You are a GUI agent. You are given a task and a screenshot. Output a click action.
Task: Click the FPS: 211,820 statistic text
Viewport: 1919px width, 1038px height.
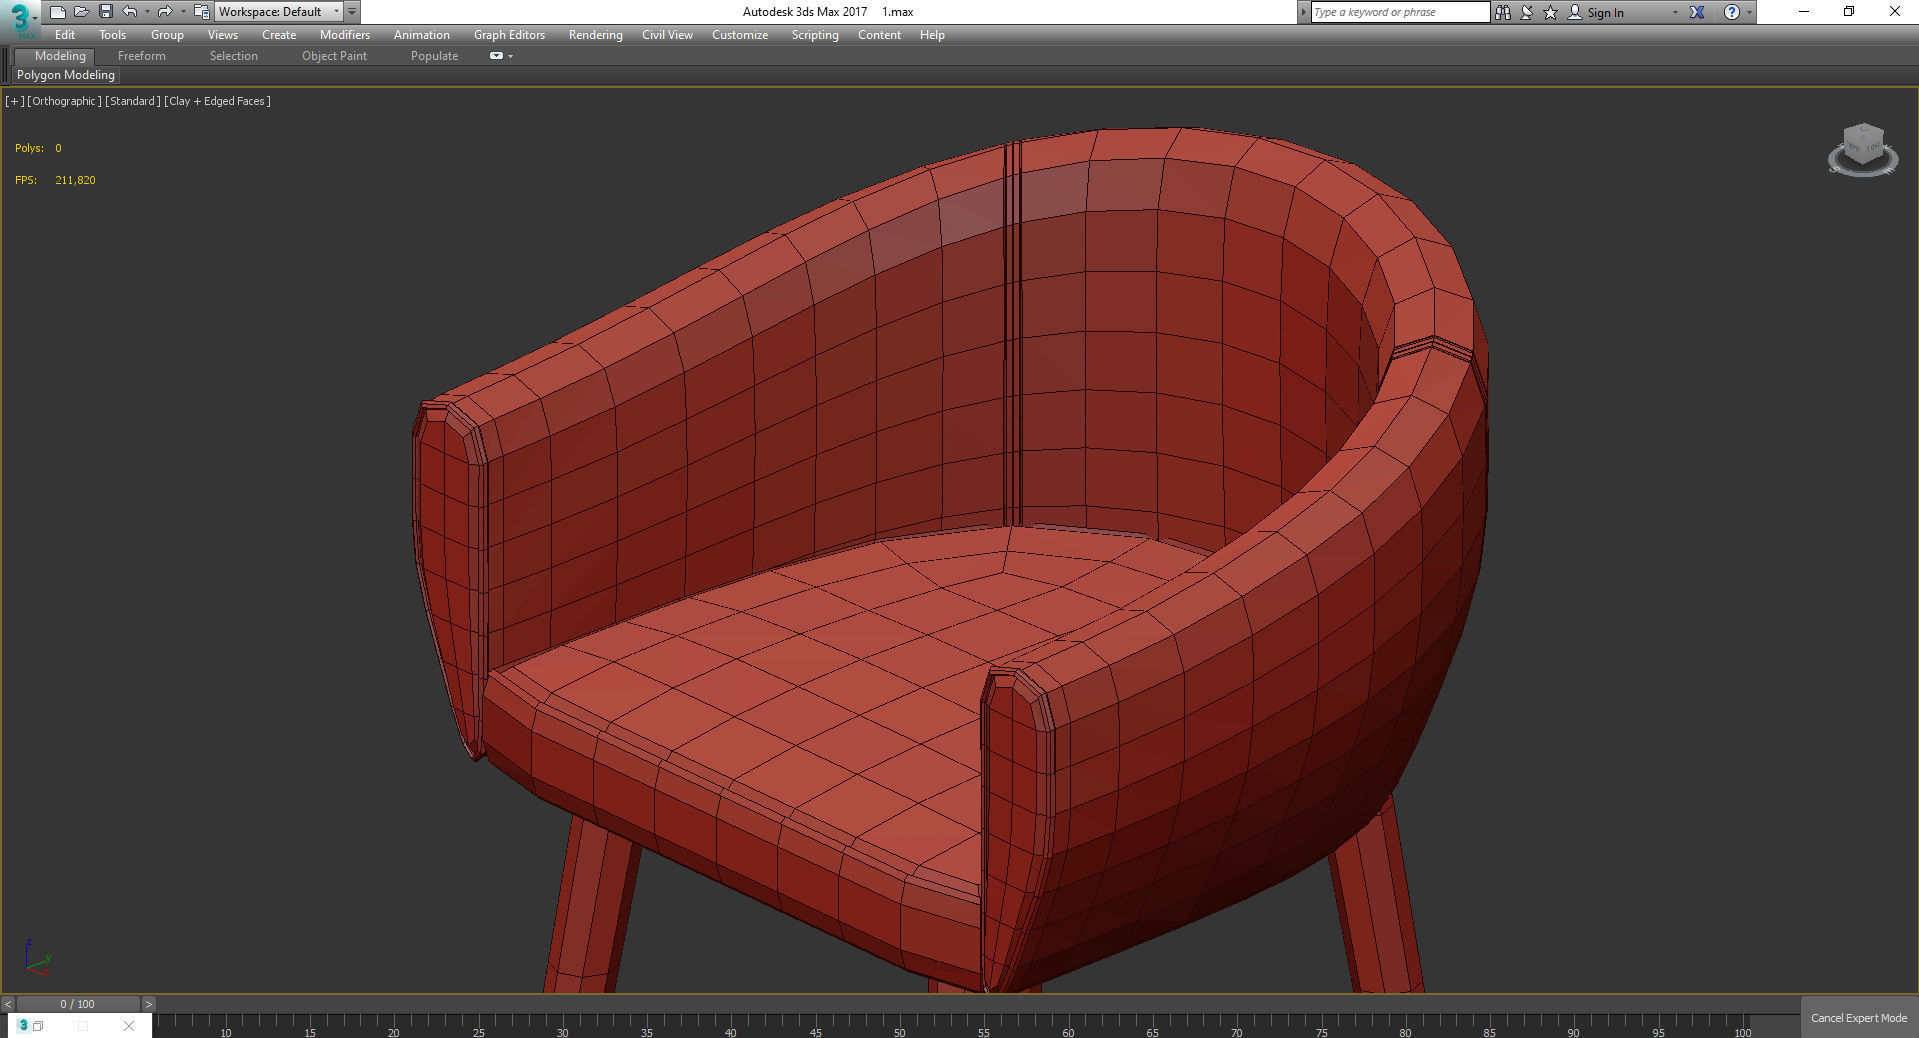(55, 180)
